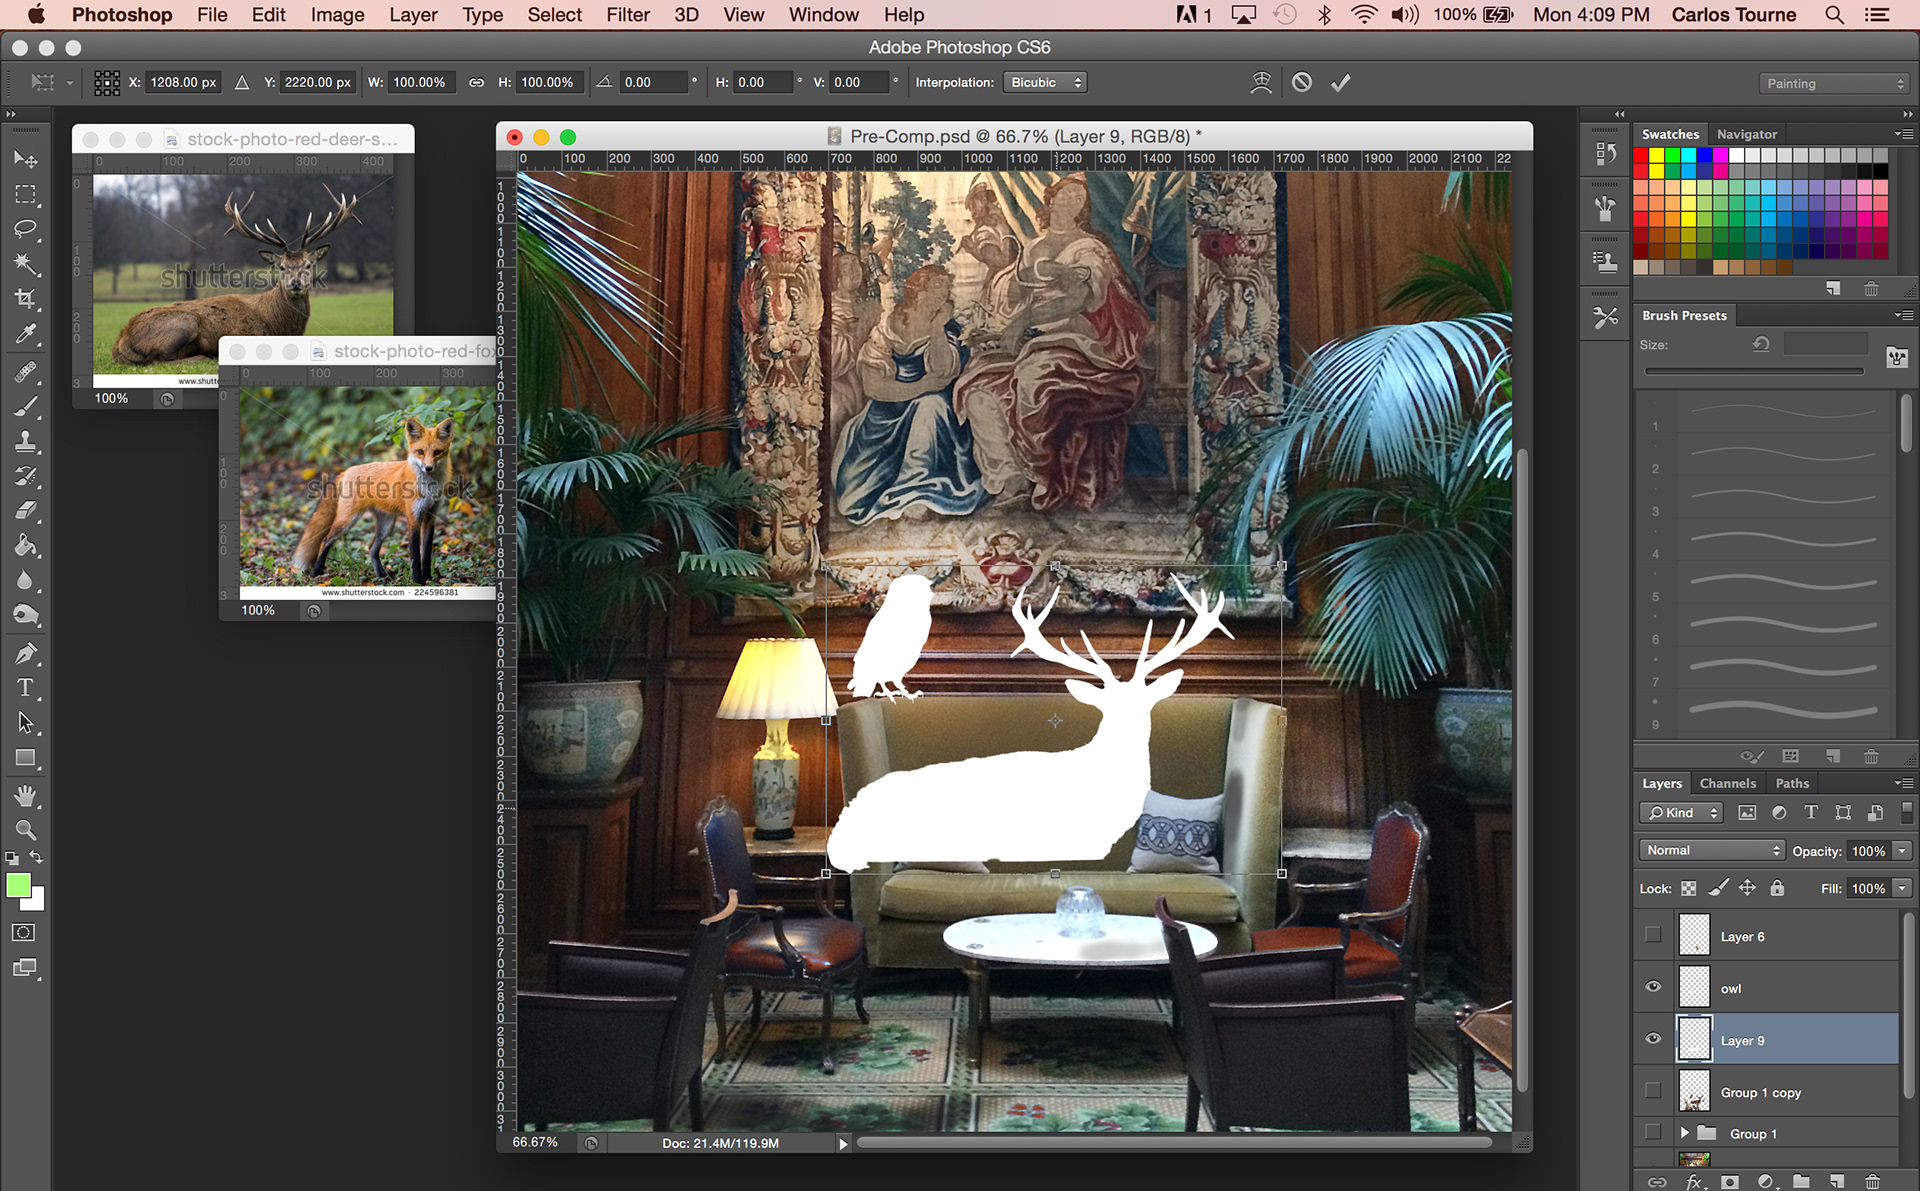Select the Clone Stamp tool
The height and width of the screenshot is (1191, 1920).
click(25, 441)
